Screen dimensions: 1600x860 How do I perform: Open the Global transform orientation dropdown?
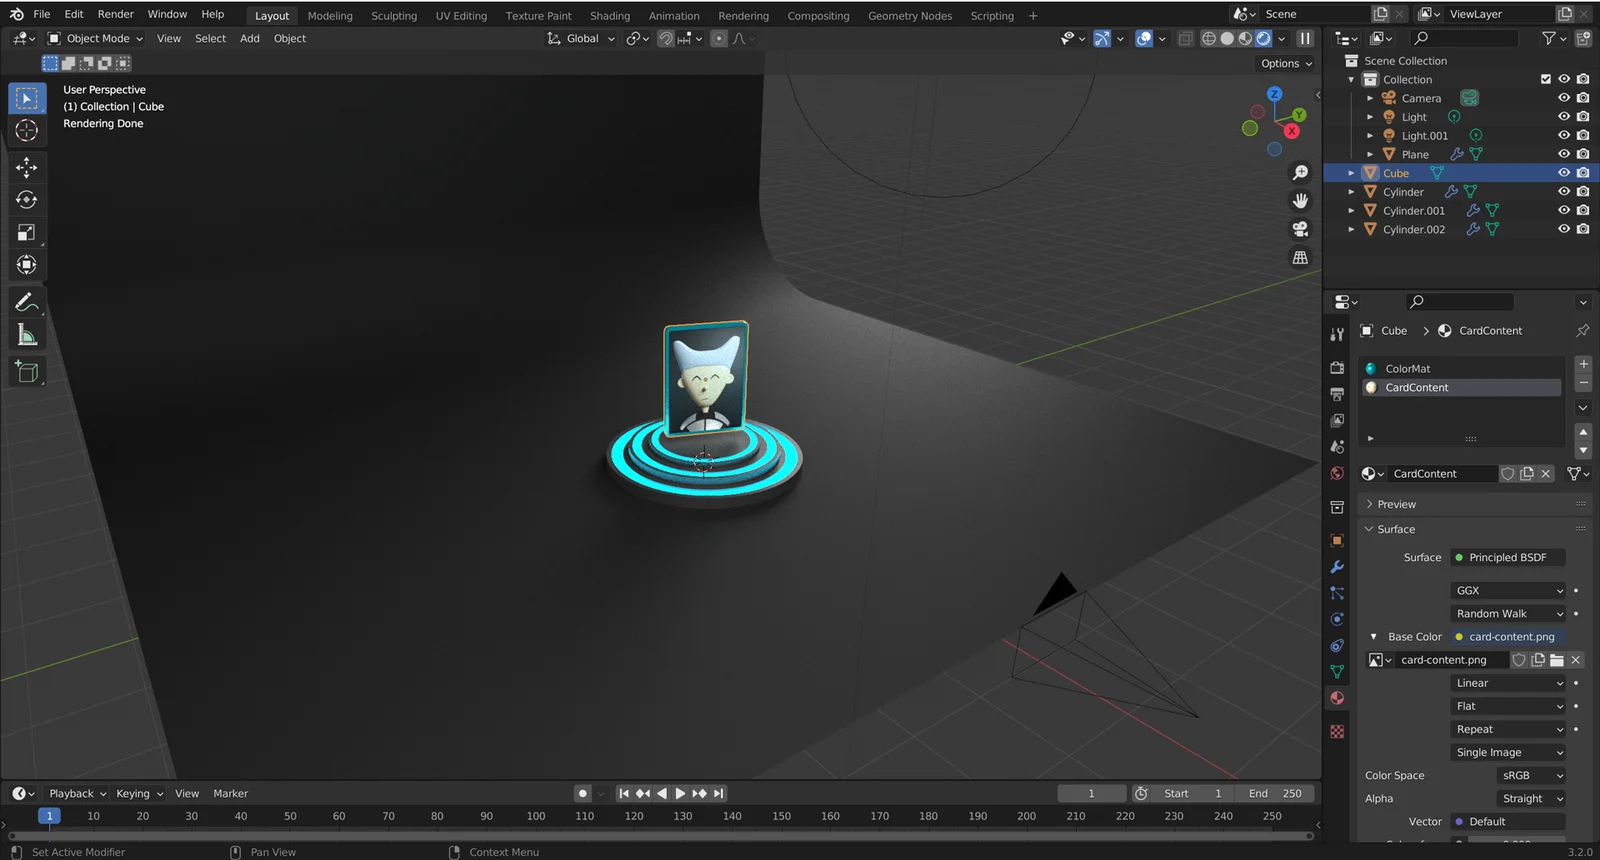click(x=581, y=38)
